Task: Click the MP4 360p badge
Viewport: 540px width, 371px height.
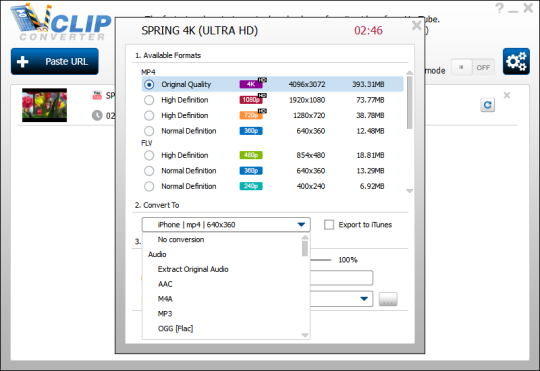Action: (251, 131)
